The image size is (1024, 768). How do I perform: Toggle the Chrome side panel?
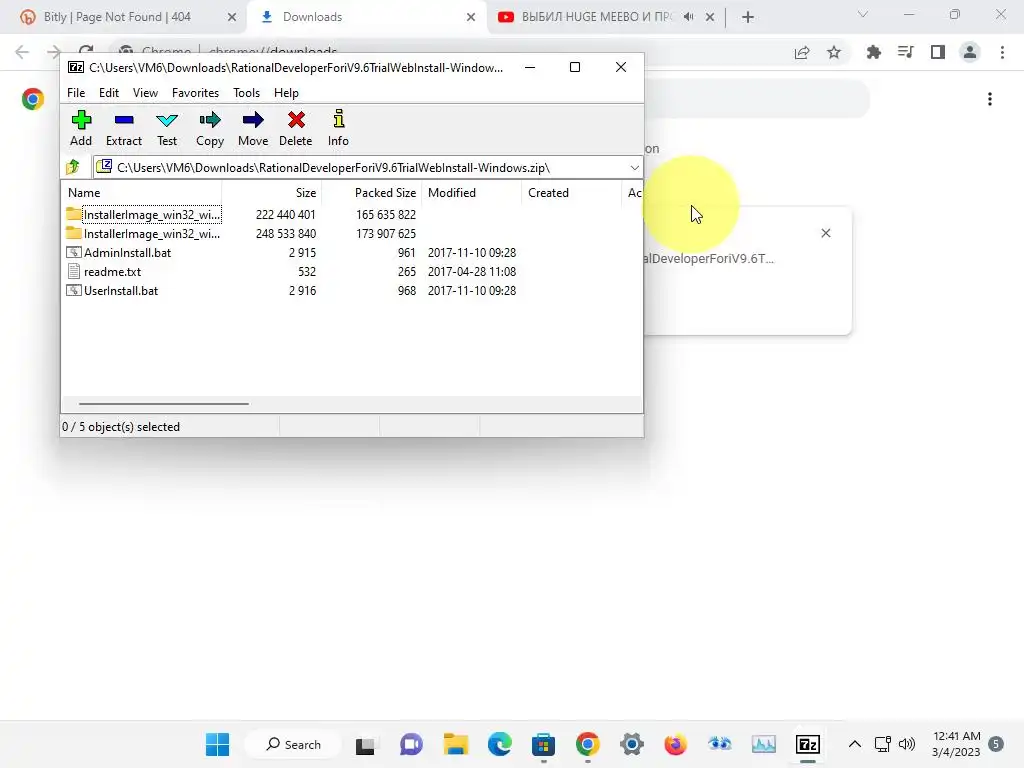[x=938, y=52]
